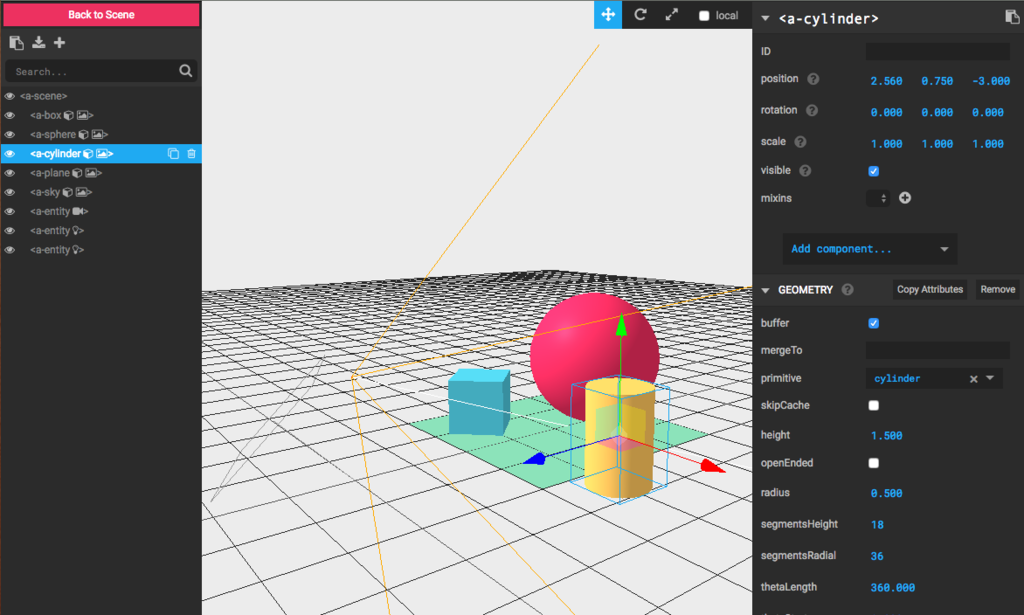Select the a-sphere entity

(x=101, y=134)
